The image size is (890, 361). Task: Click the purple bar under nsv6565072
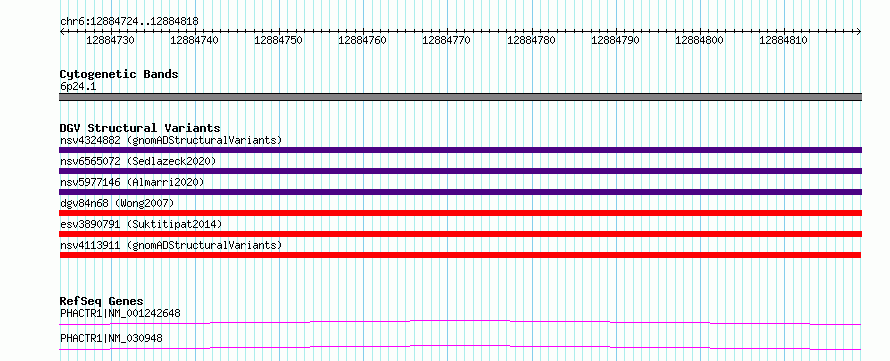[460, 171]
